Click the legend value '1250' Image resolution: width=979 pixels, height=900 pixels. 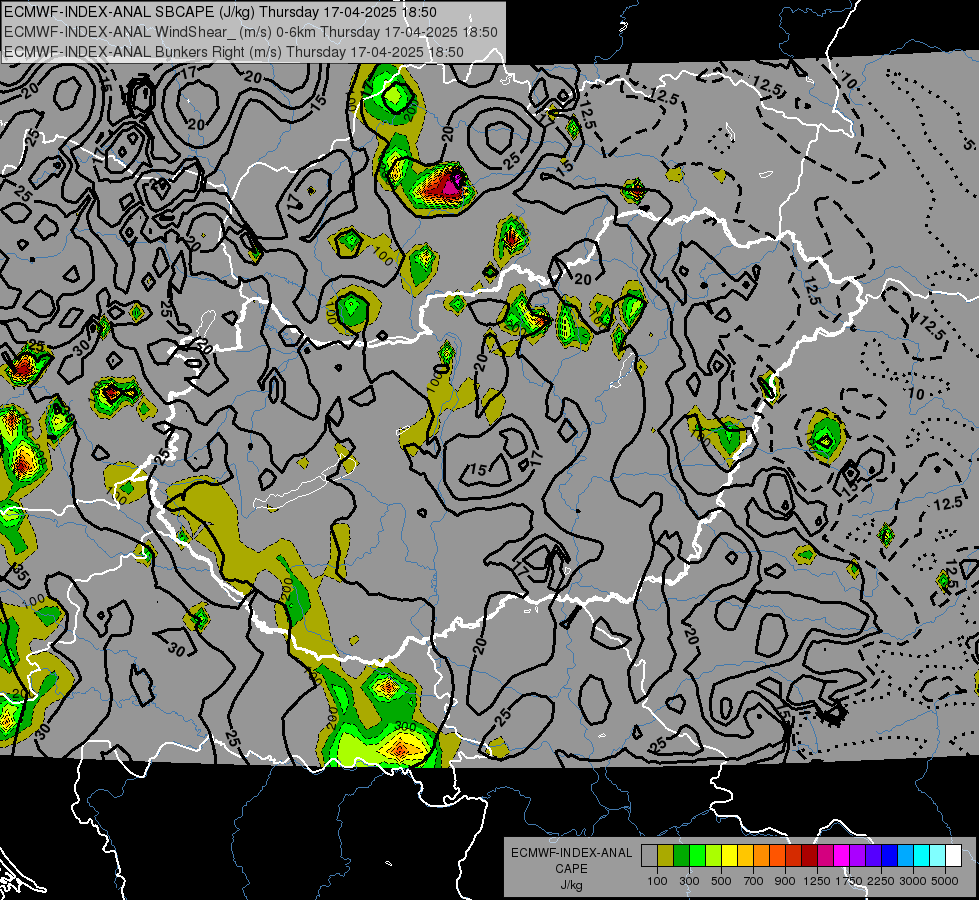817,881
